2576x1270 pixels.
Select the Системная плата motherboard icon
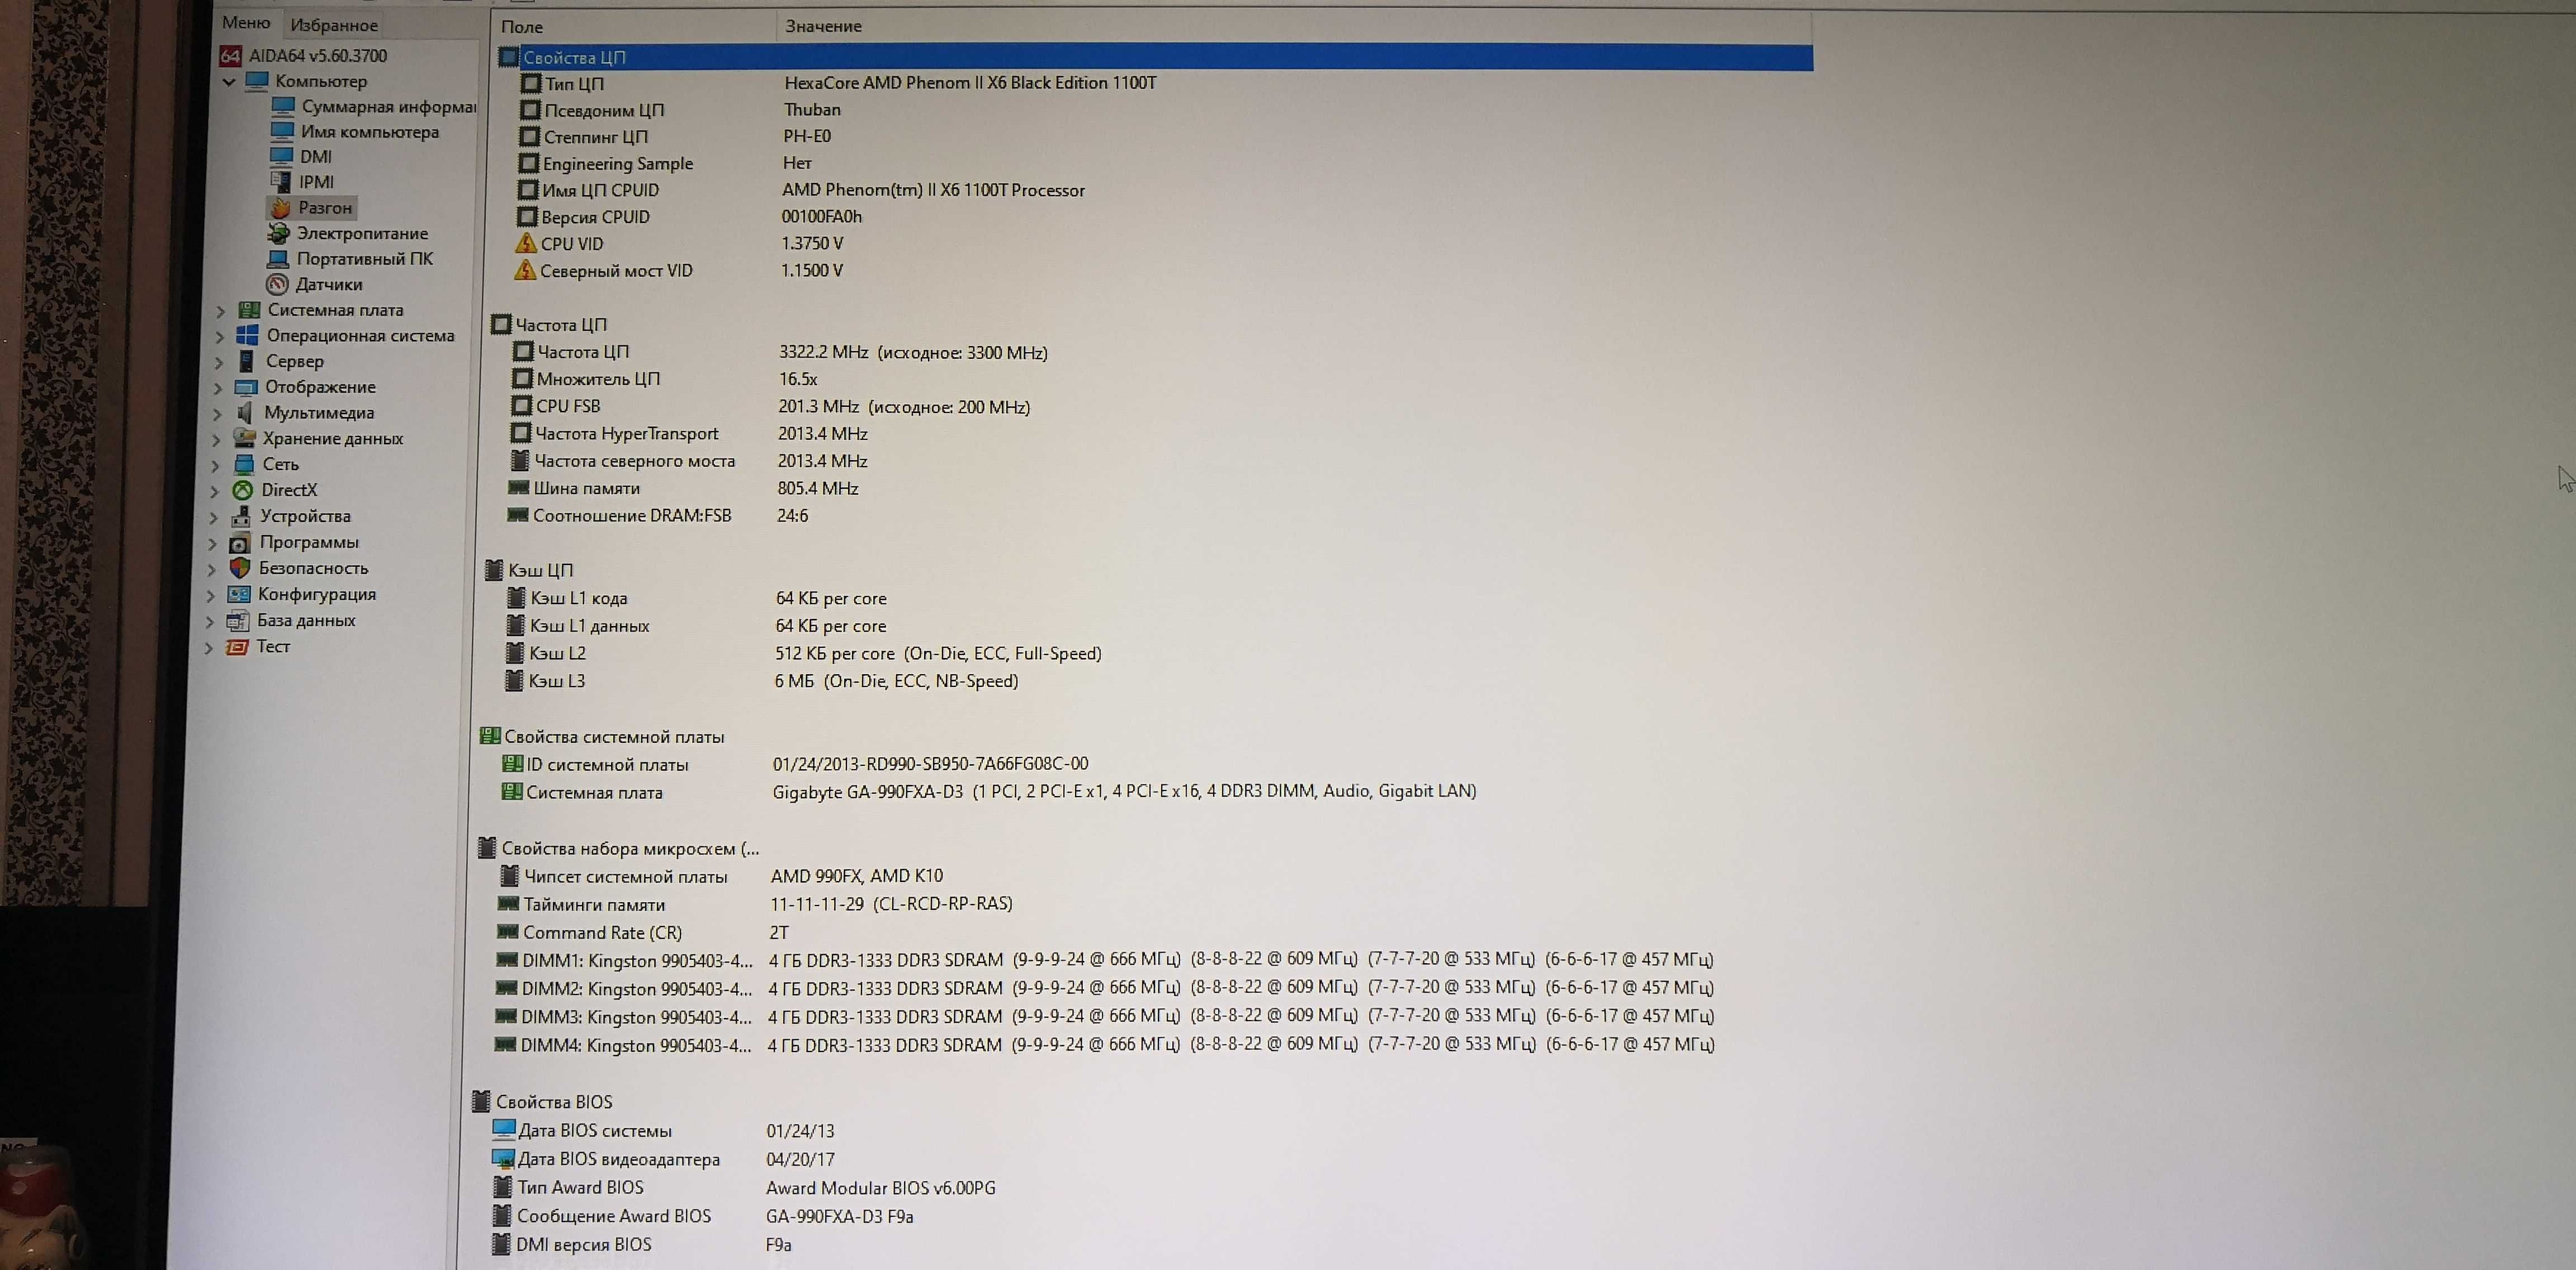click(x=249, y=310)
